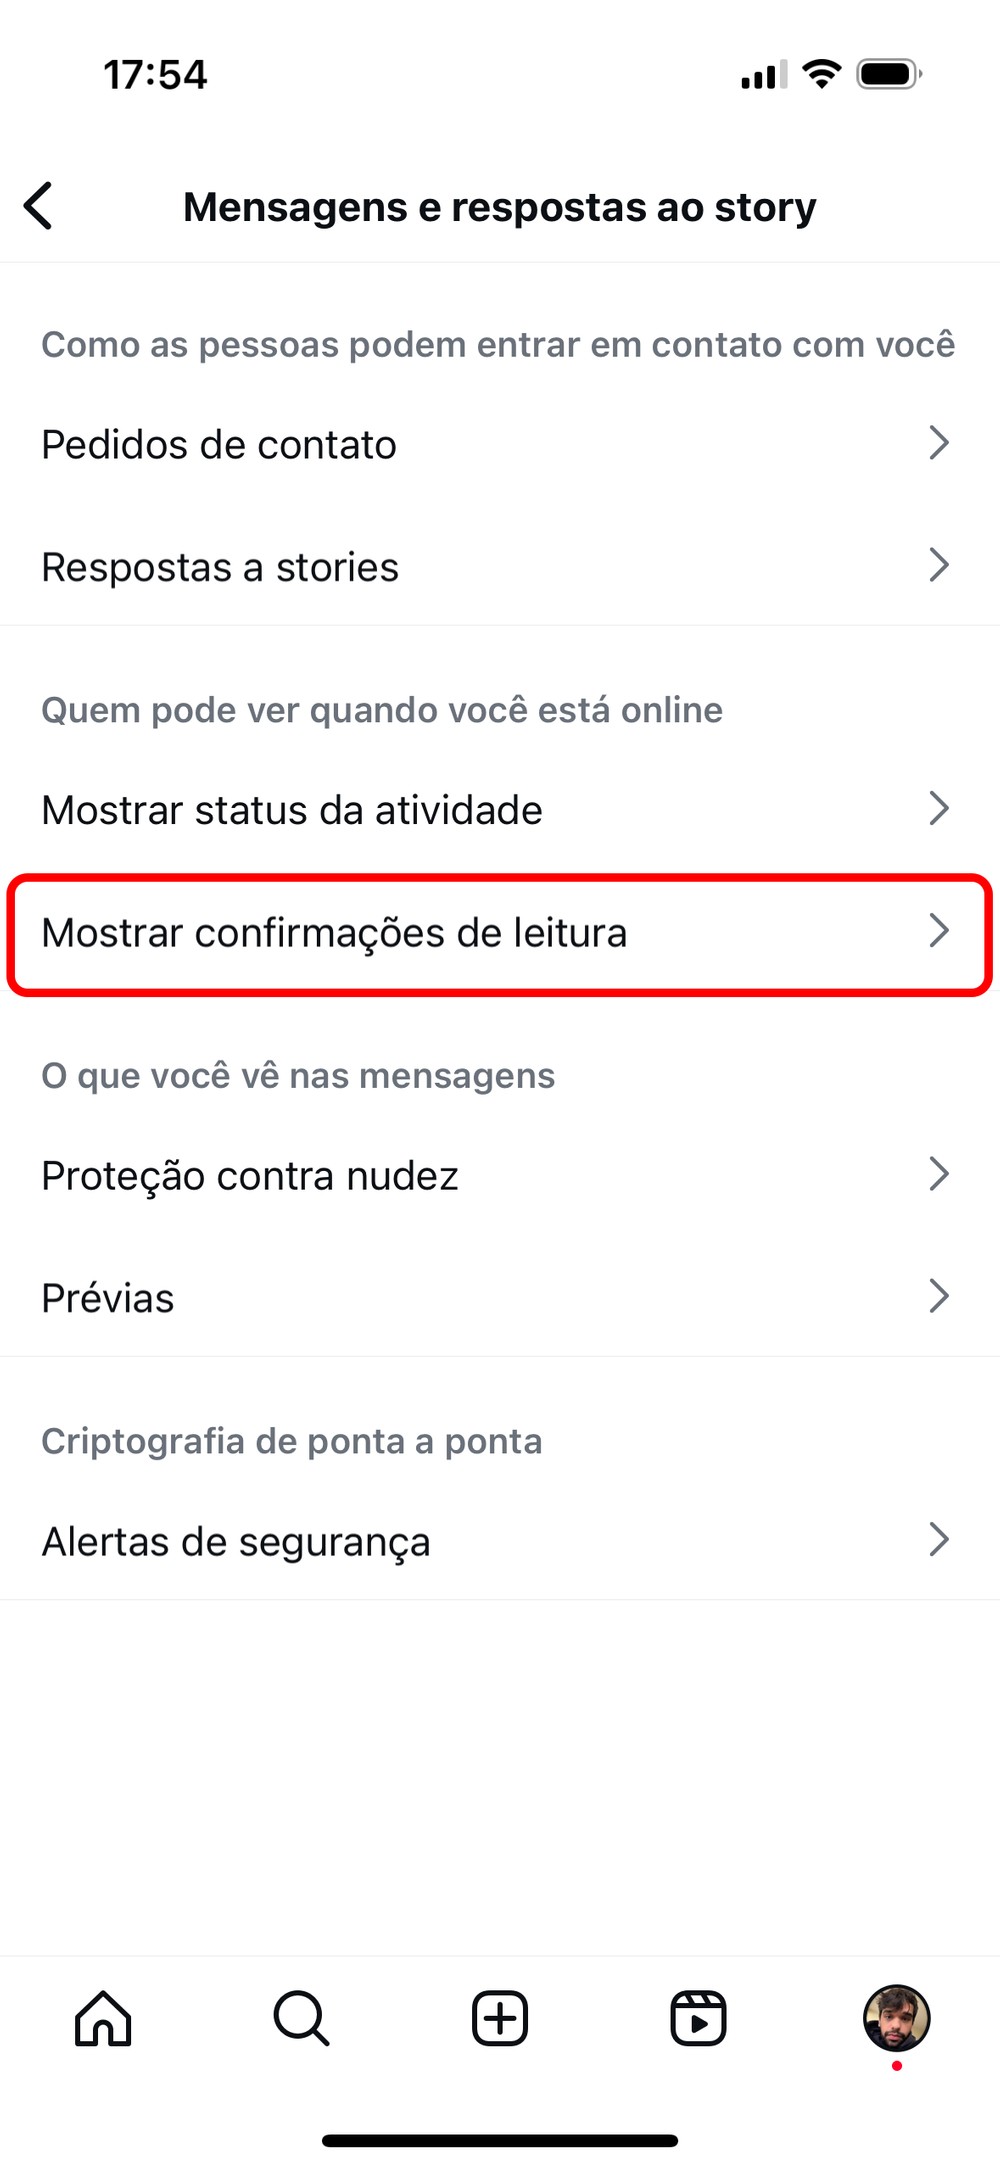Tap the Prévias chevron arrow
The image size is (1000, 2168).
(x=938, y=1296)
